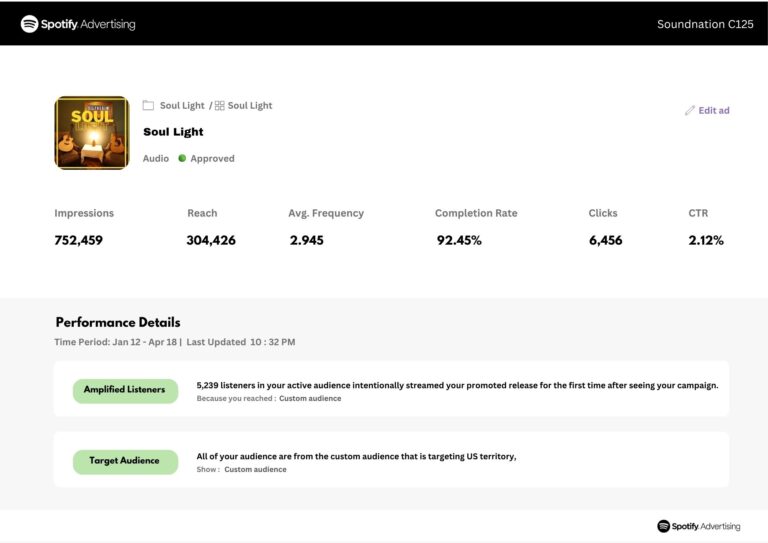Click the Reach metric label
Screen dimensions: 768x543
pyautogui.click(x=202, y=213)
